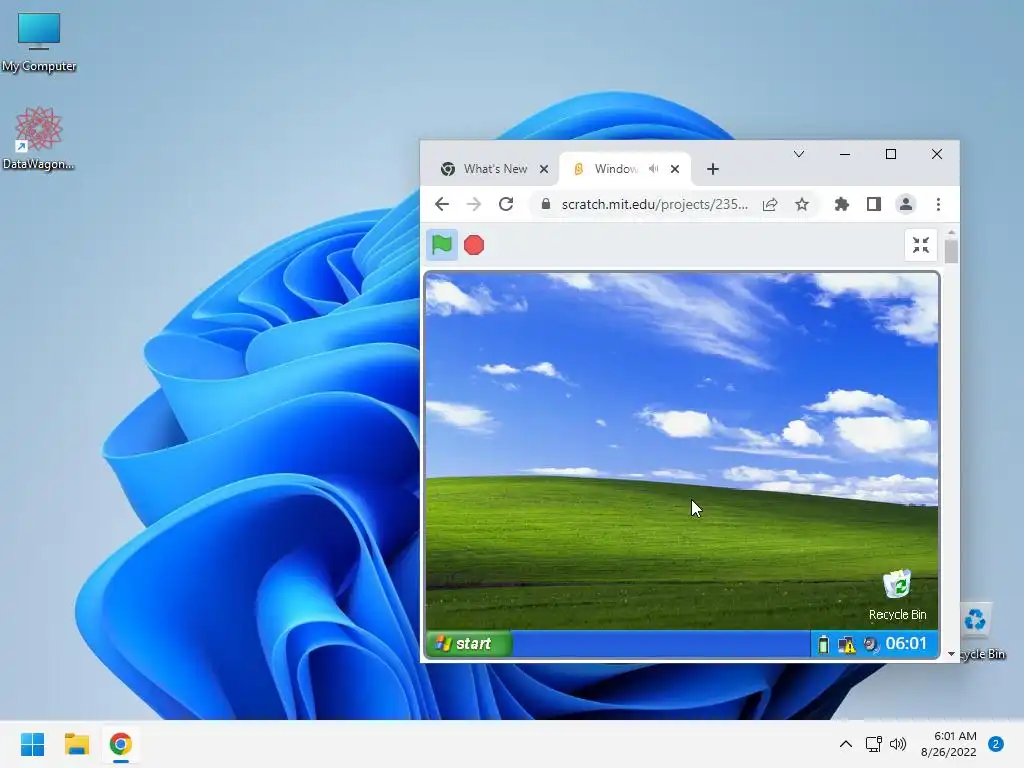Open File Explorer from the taskbar
Image resolution: width=1024 pixels, height=768 pixels.
pos(76,744)
